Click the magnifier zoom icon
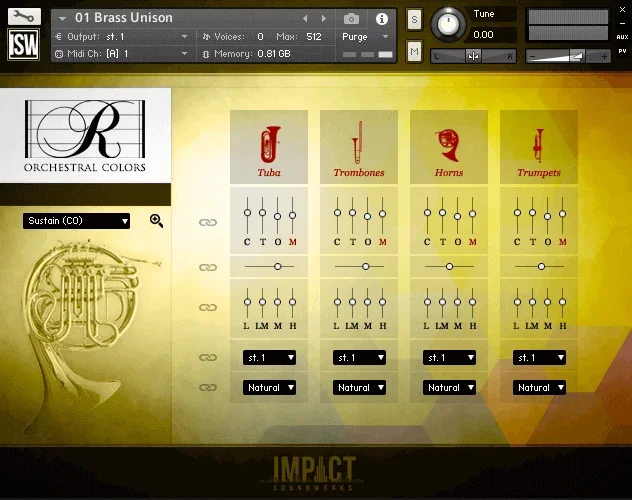 coord(156,221)
